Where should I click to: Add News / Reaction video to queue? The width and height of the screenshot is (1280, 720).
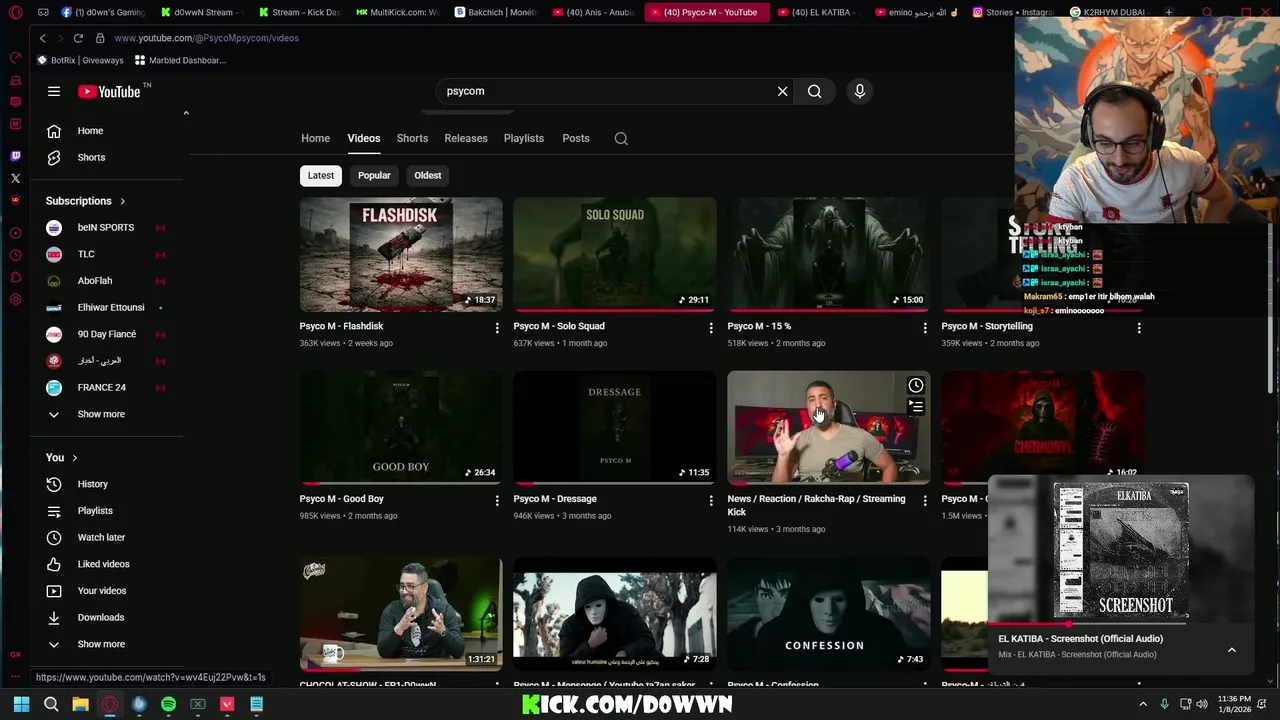tap(915, 407)
